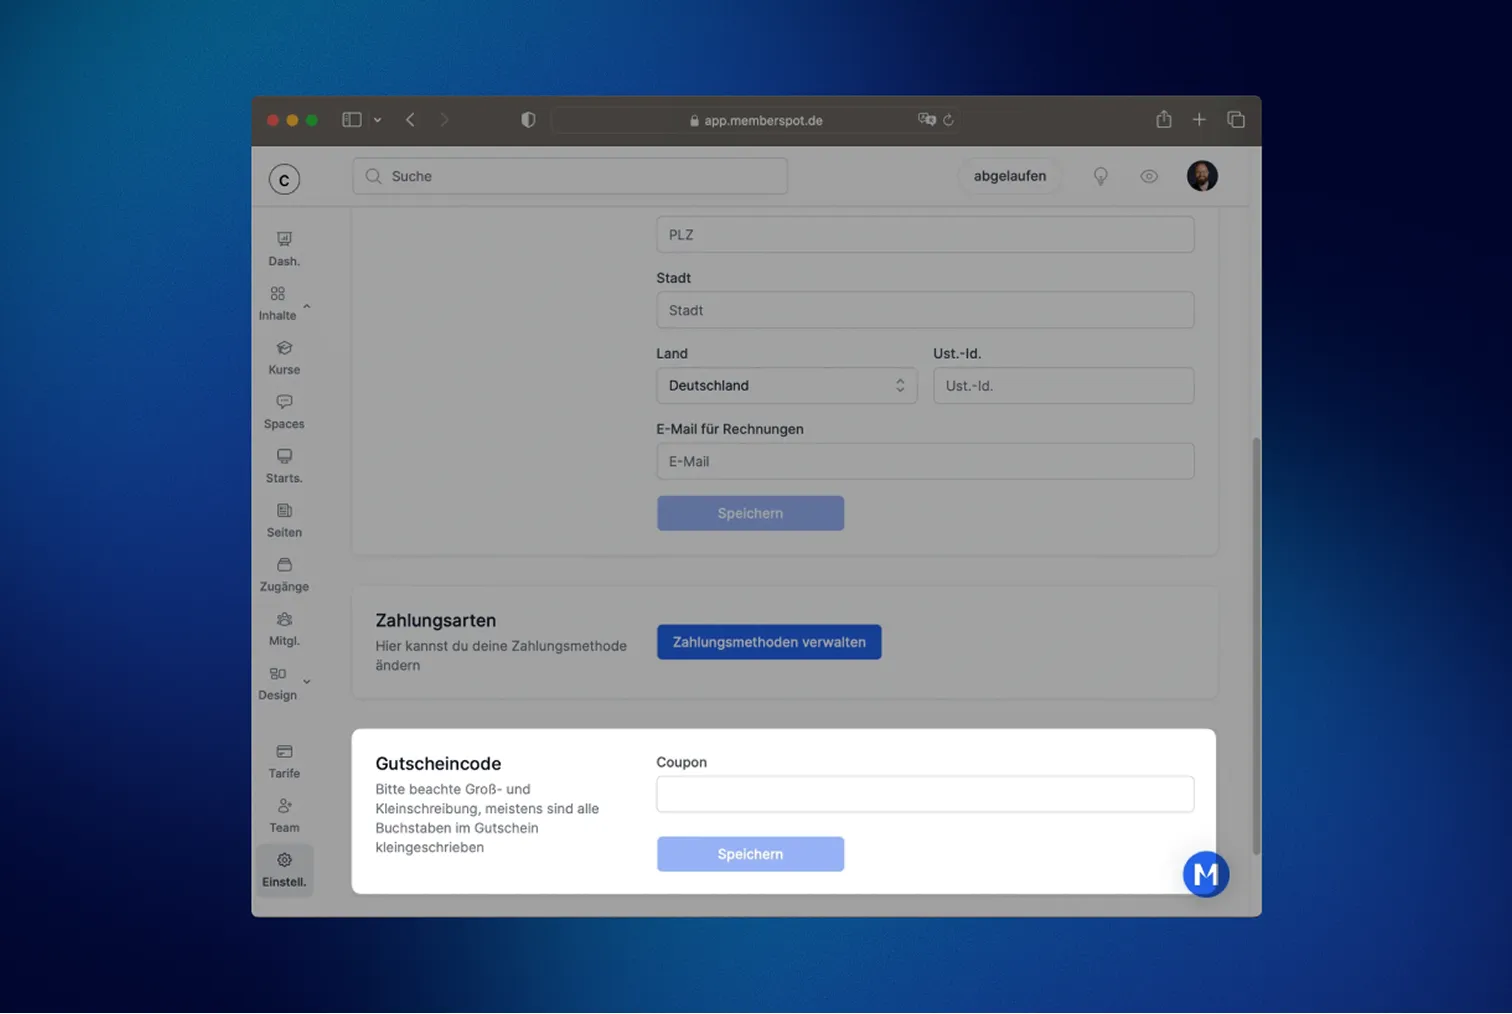
Task: Select Einstell. settings item
Action: point(284,870)
